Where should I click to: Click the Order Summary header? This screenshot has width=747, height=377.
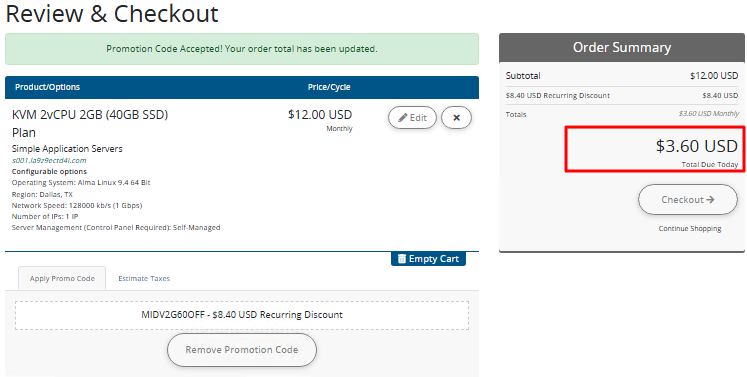tap(622, 48)
